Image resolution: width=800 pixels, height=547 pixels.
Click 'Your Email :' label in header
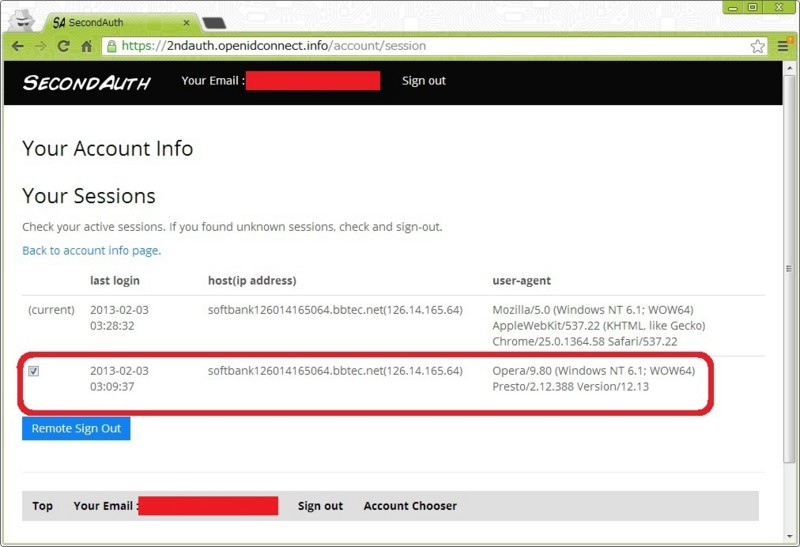coord(213,81)
